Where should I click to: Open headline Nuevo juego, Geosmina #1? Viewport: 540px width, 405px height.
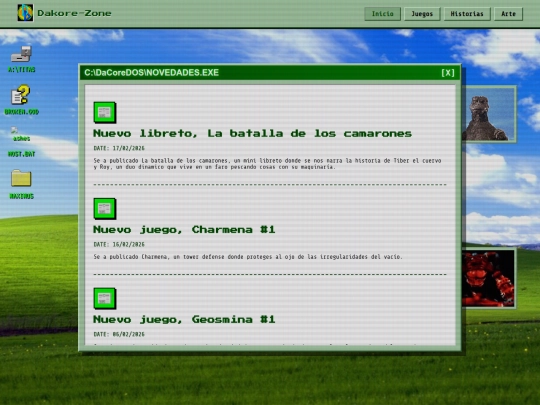point(184,319)
